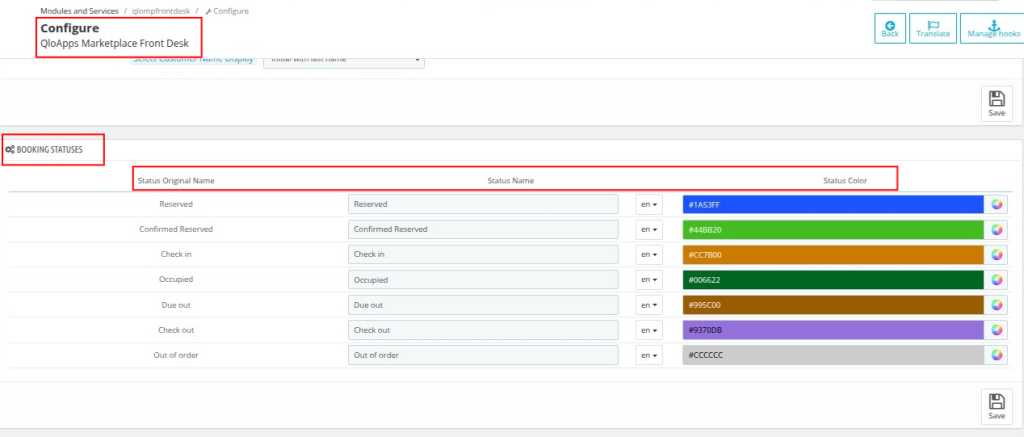1024x437 pixels.
Task: Edit the Out of order status name field
Action: tap(483, 355)
